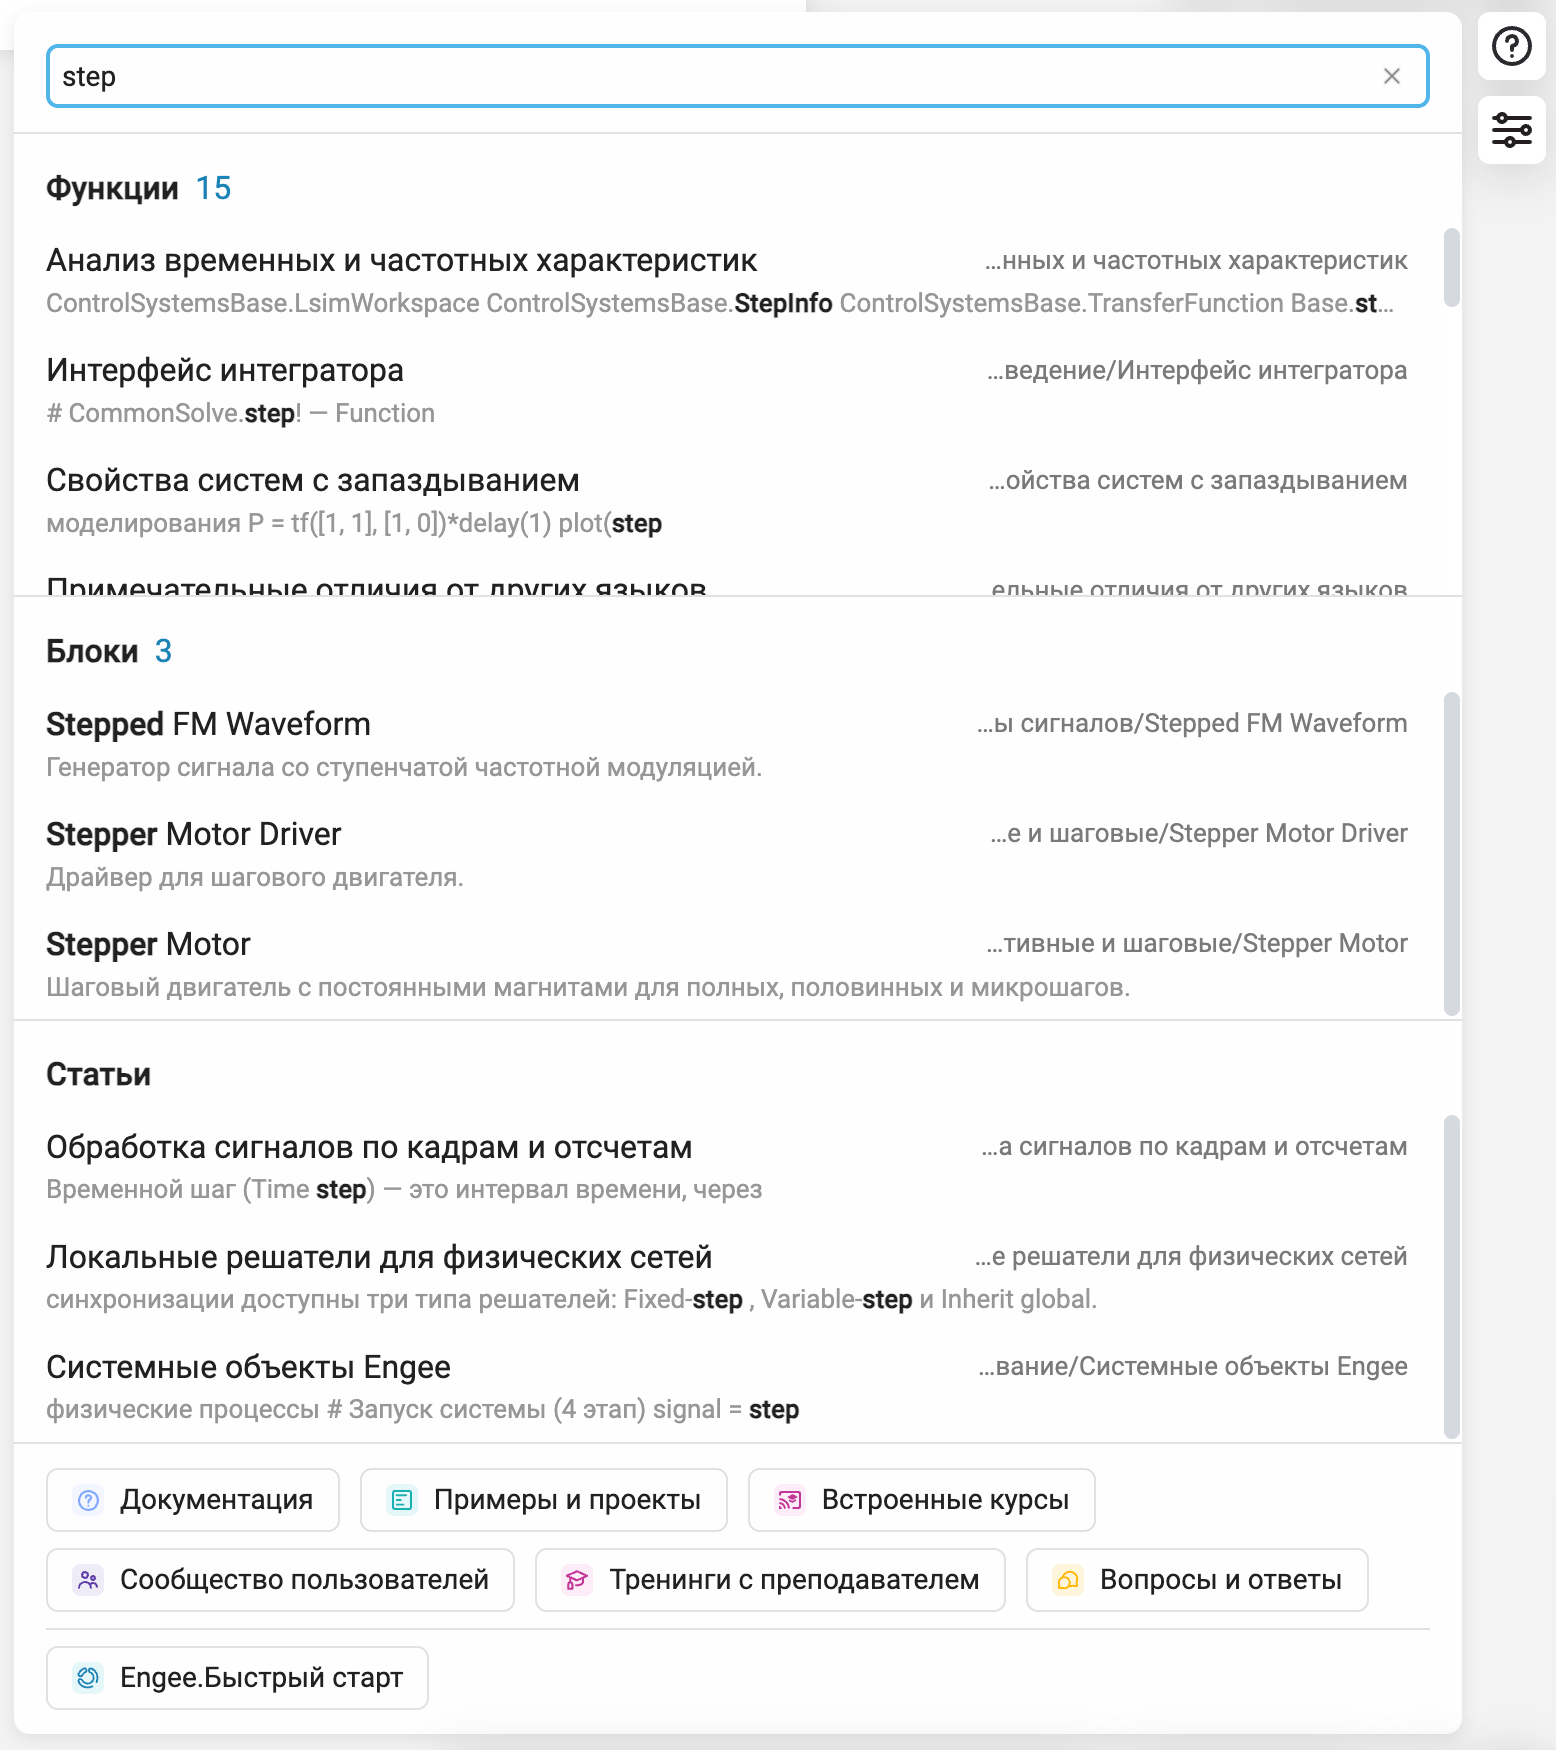Open Stepped FM Waveform block
The width and height of the screenshot is (1556, 1750).
[727, 745]
